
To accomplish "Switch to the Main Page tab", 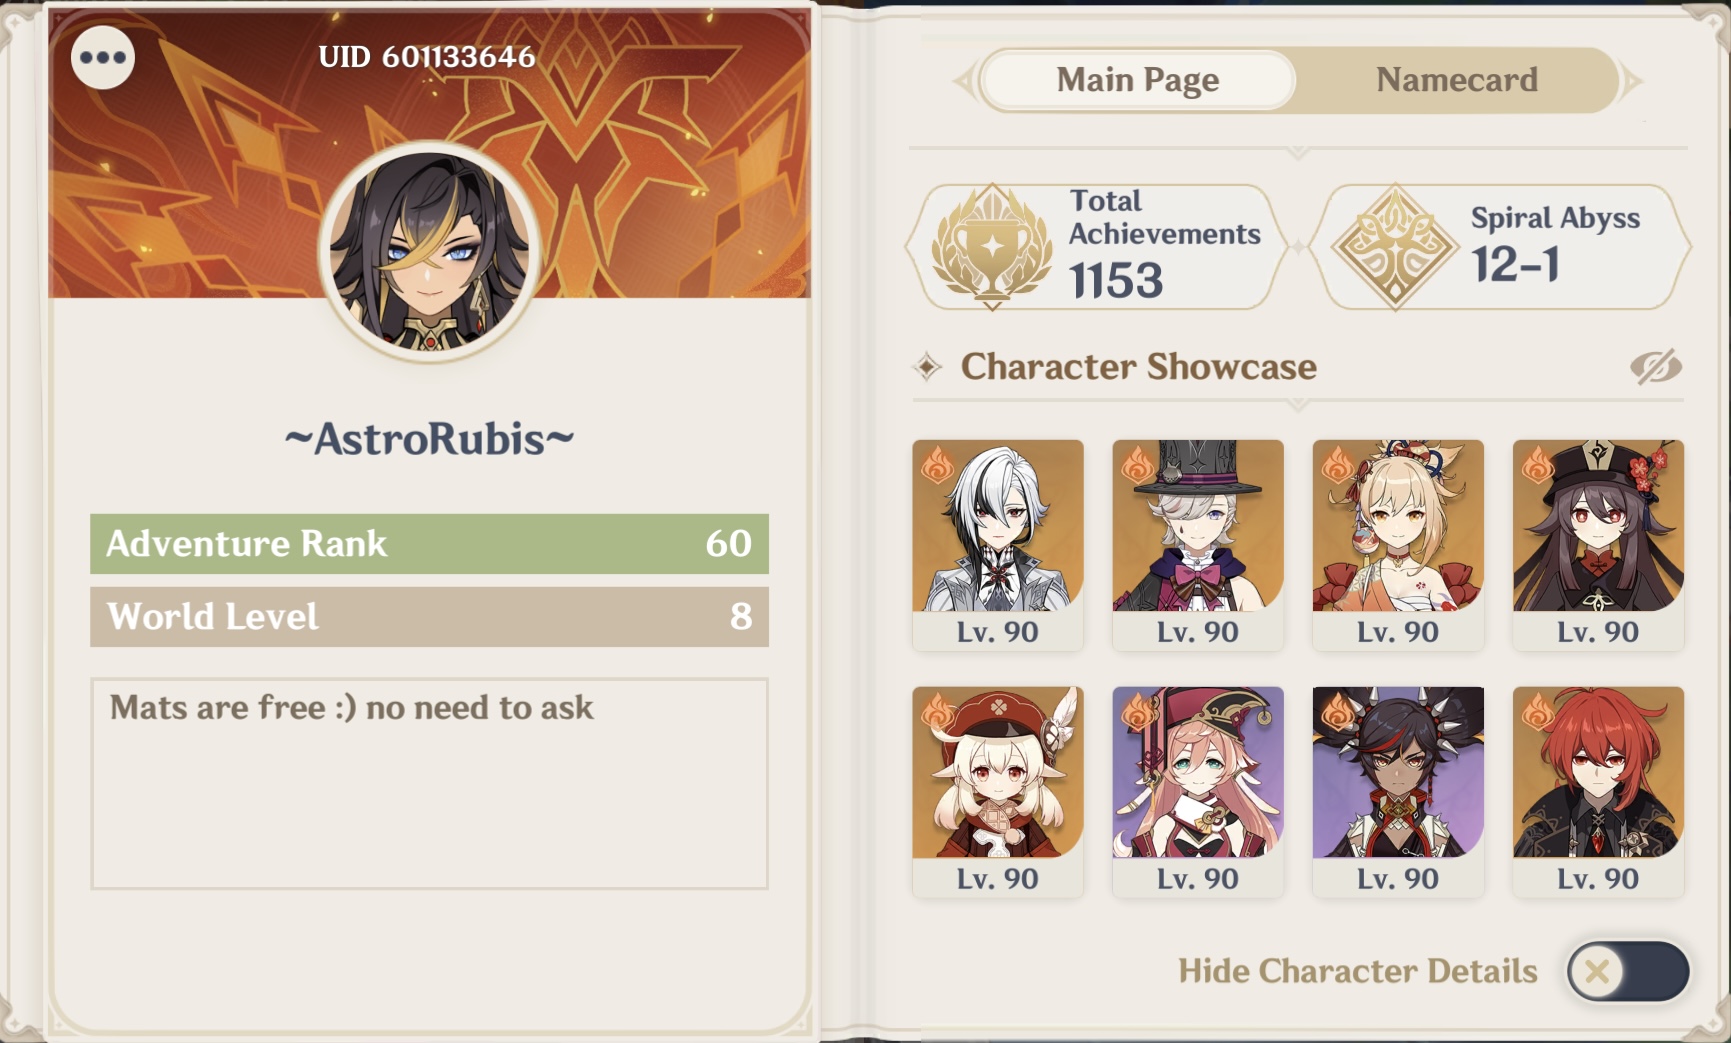I will [x=1138, y=80].
